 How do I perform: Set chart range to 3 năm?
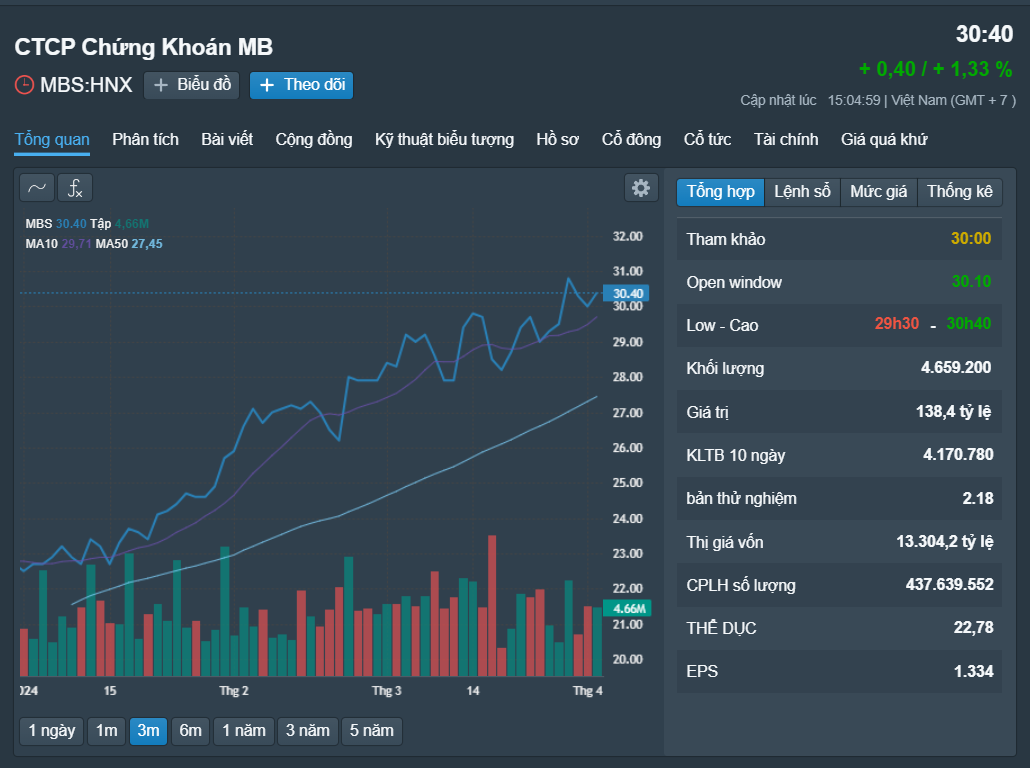click(307, 731)
